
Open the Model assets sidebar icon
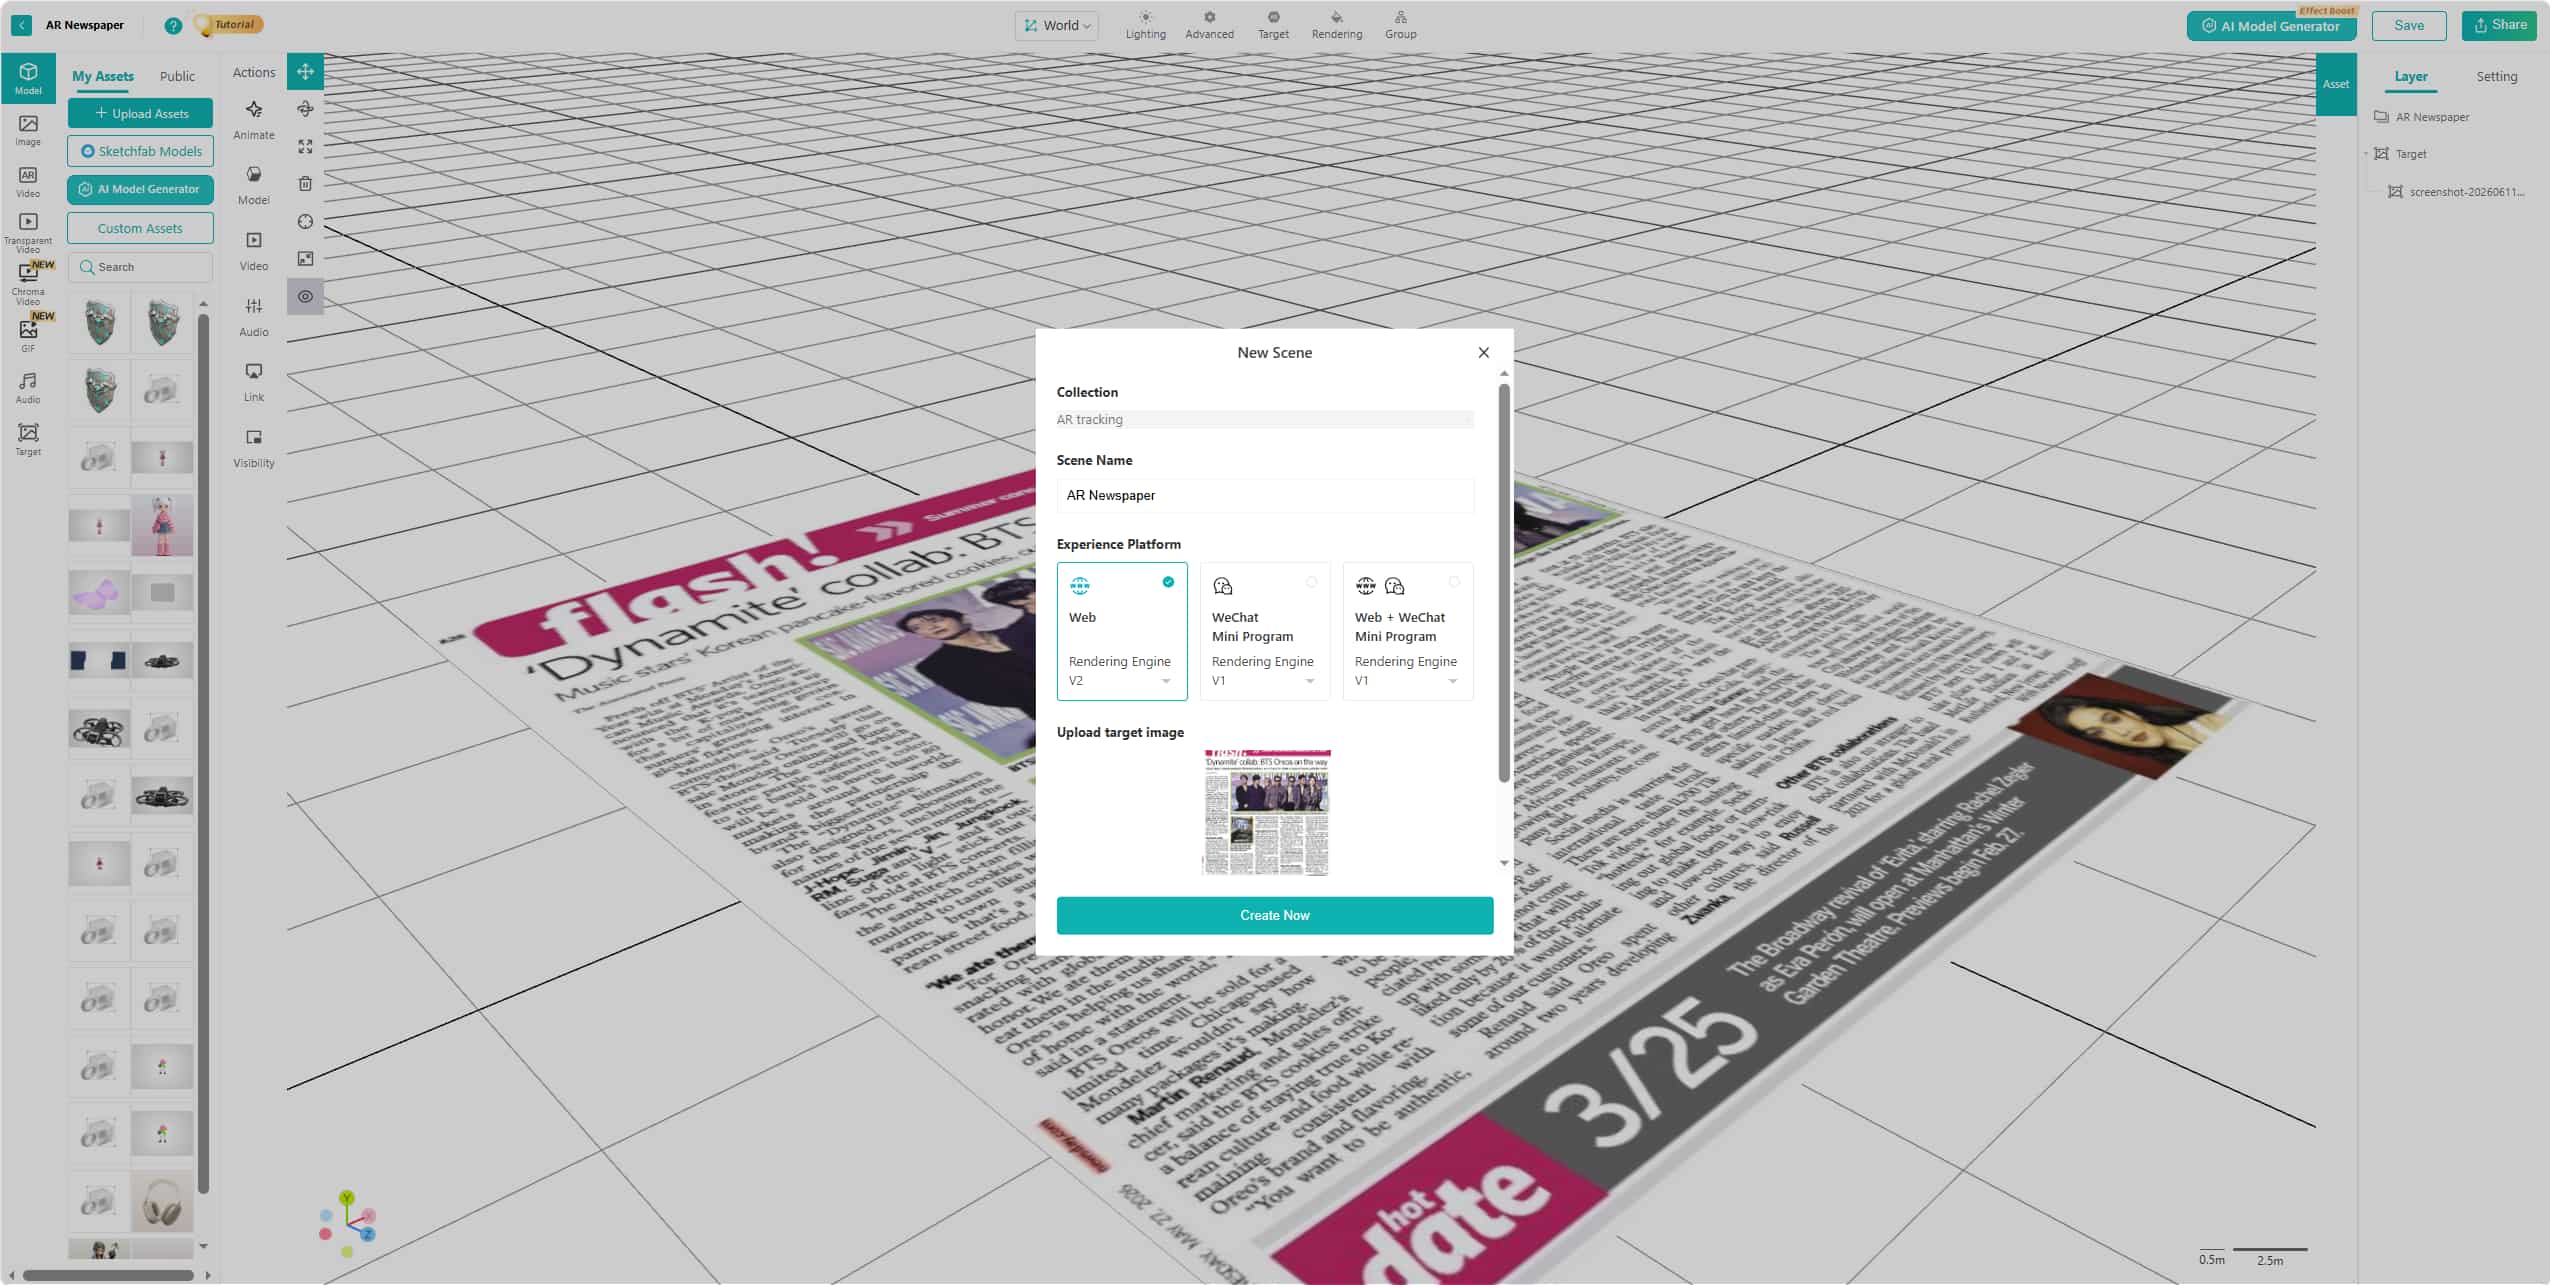tap(28, 78)
